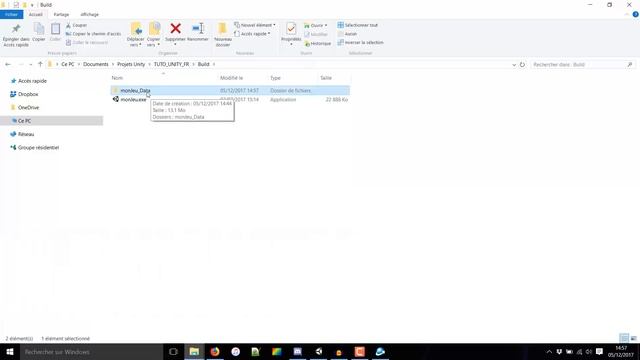The image size is (640, 360).
Task: Expand the Ouvrir dropdown arrow
Action: (326, 25)
